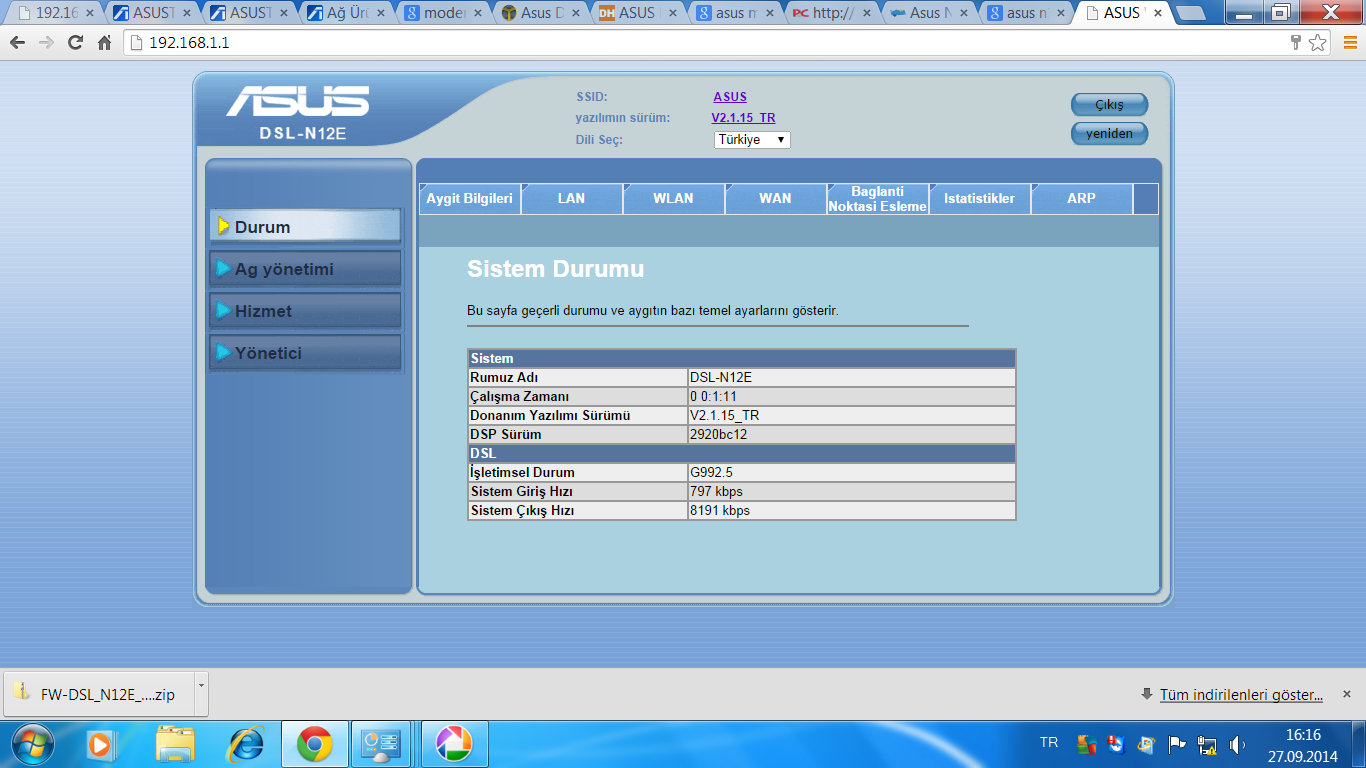Click the Chrome home icon
Viewport: 1366px width, 768px height.
(x=104, y=43)
